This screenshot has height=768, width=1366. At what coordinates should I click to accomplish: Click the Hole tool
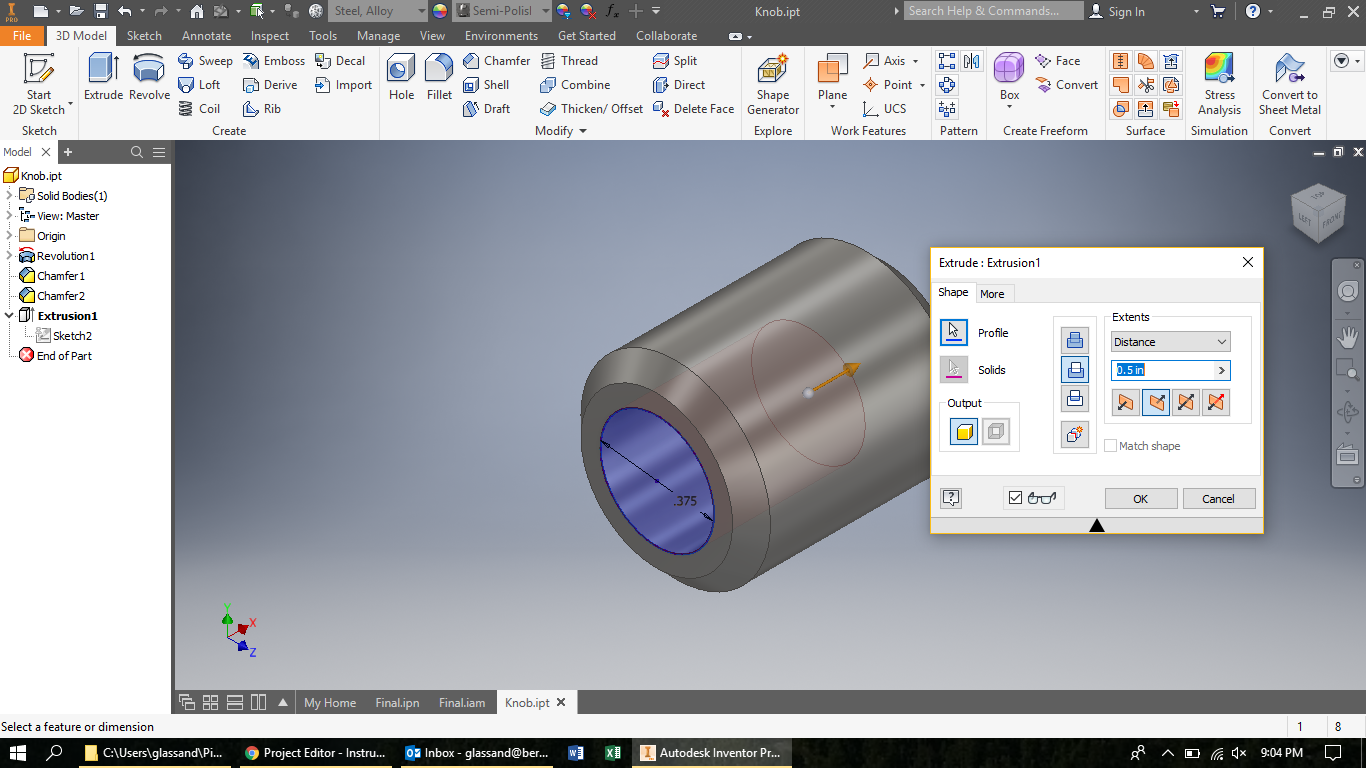click(x=401, y=78)
